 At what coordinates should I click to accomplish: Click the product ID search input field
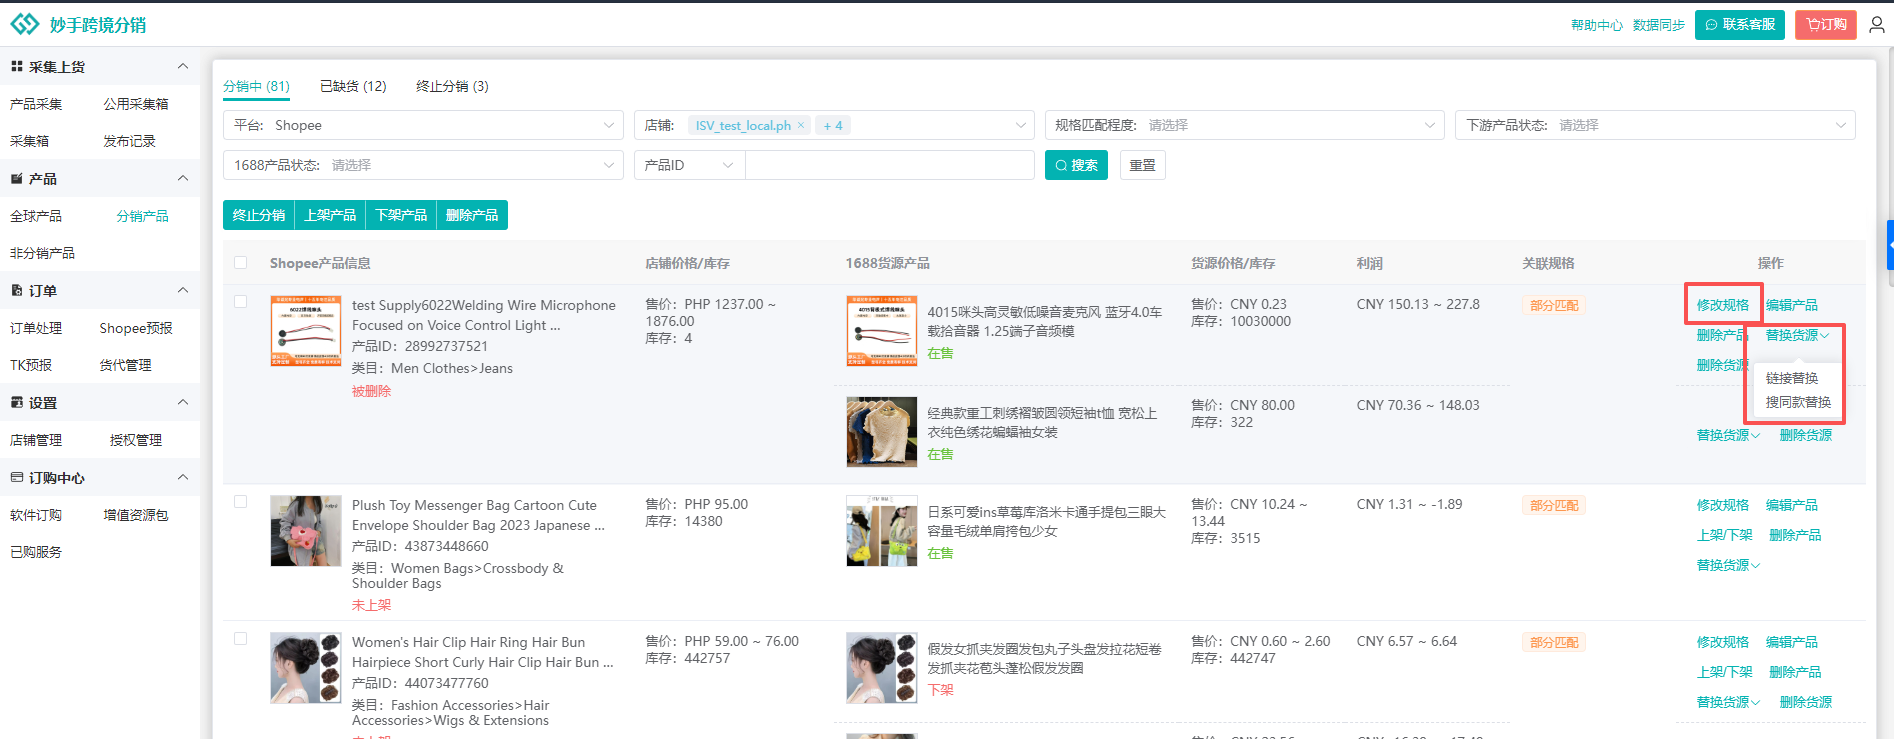(x=889, y=165)
